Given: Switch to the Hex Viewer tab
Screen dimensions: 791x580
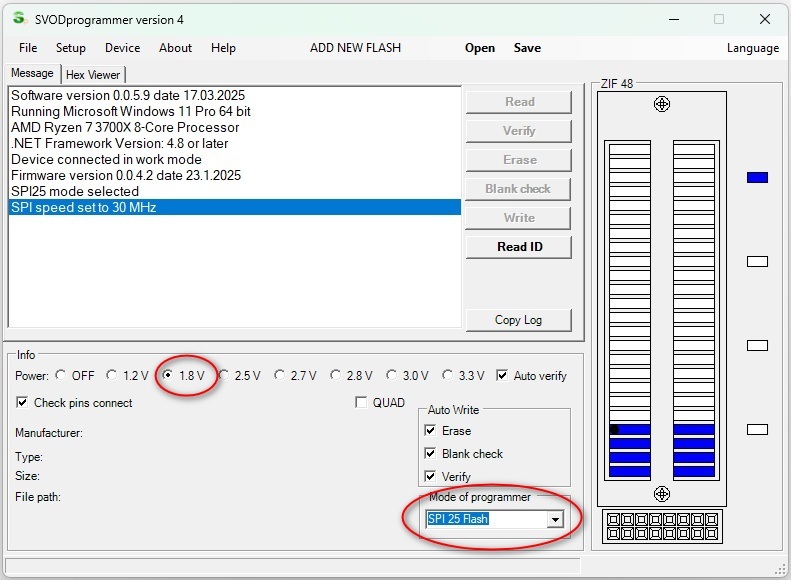Looking at the screenshot, I should coord(93,75).
